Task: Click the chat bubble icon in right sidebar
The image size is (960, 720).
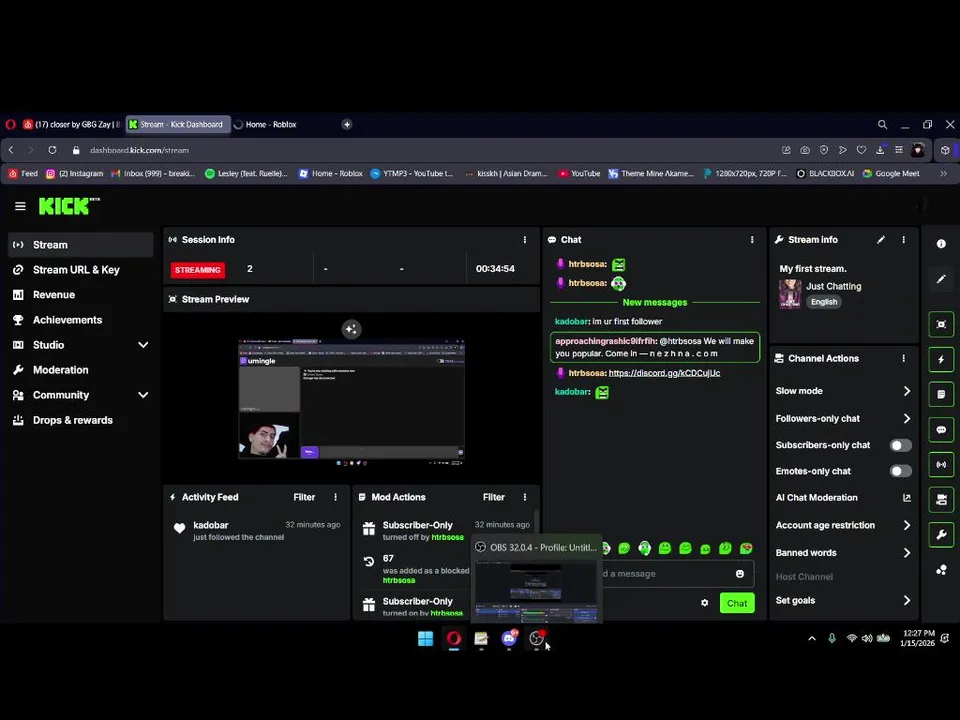Action: coord(941,430)
